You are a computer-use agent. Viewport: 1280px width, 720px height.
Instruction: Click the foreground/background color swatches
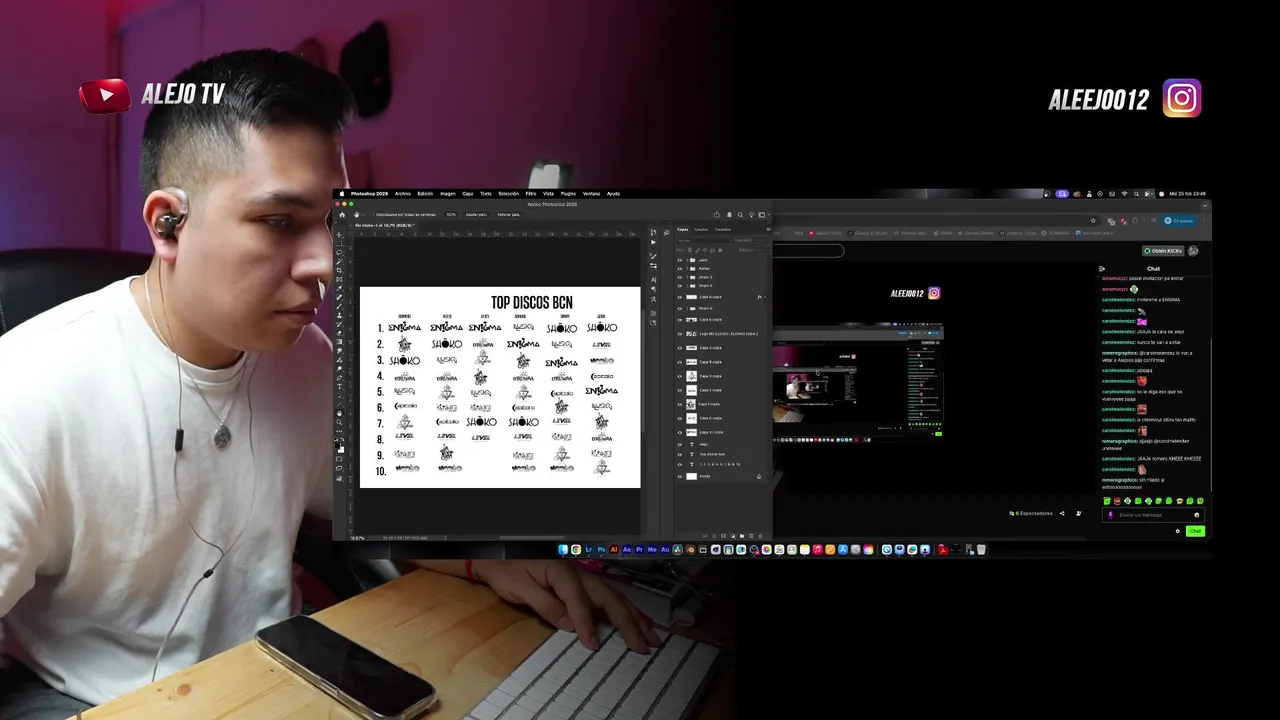[339, 448]
